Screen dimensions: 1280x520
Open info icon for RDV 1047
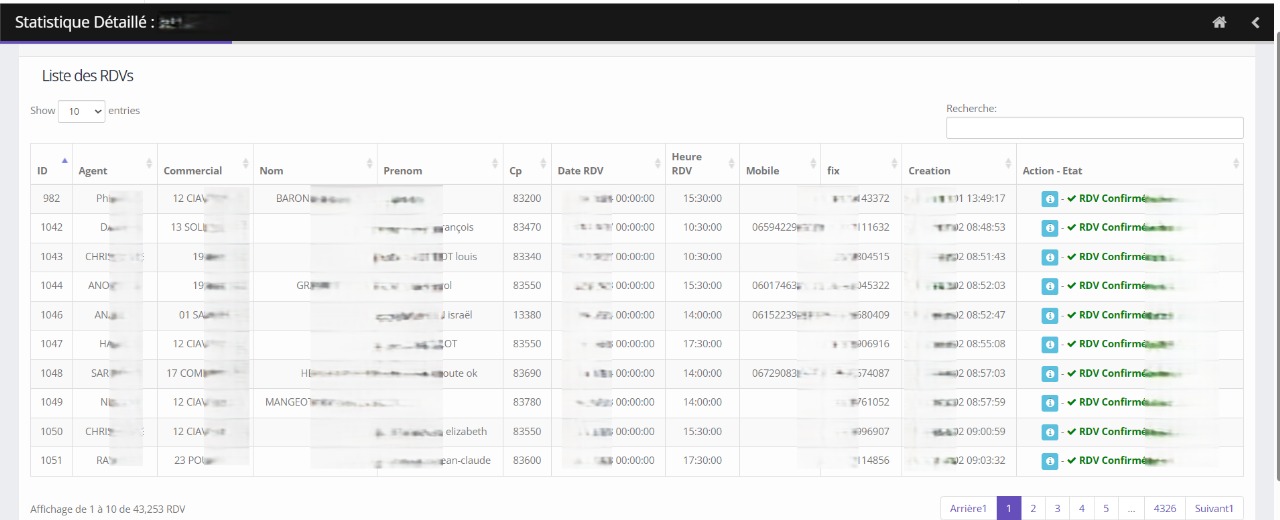(x=1049, y=344)
